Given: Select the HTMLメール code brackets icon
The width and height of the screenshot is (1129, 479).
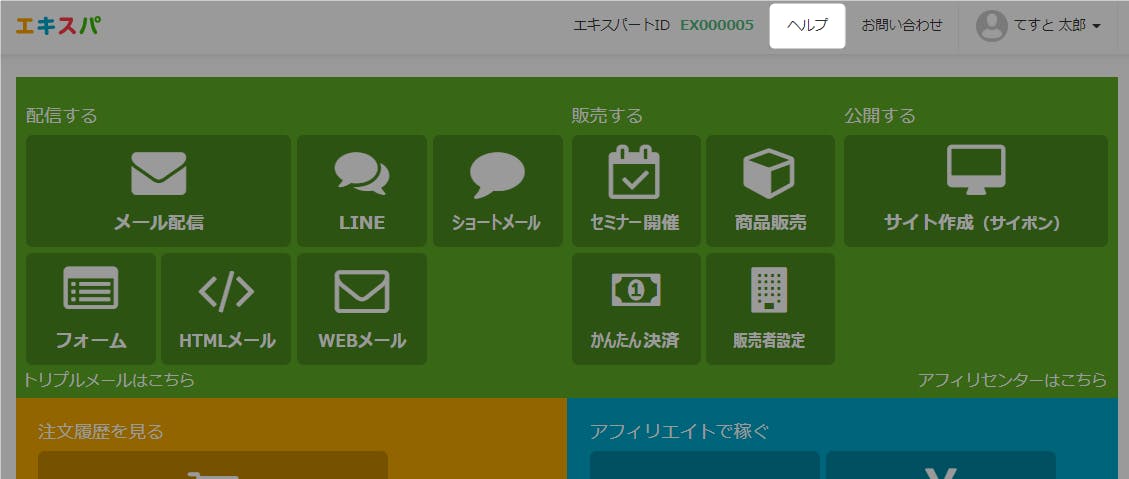Looking at the screenshot, I should point(226,291).
